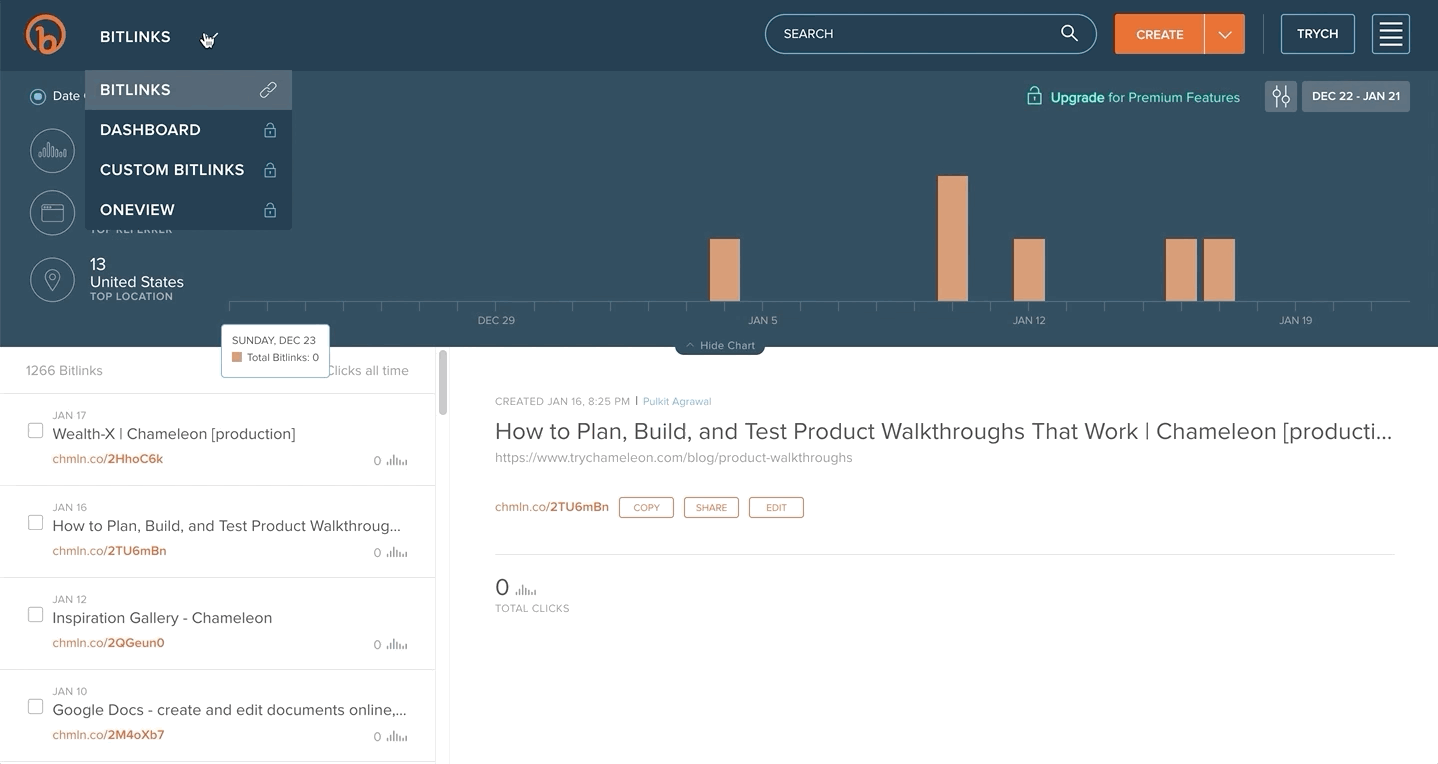Collapse the chart with Hide Chart
Viewport: 1438px width, 764px height.
click(720, 346)
